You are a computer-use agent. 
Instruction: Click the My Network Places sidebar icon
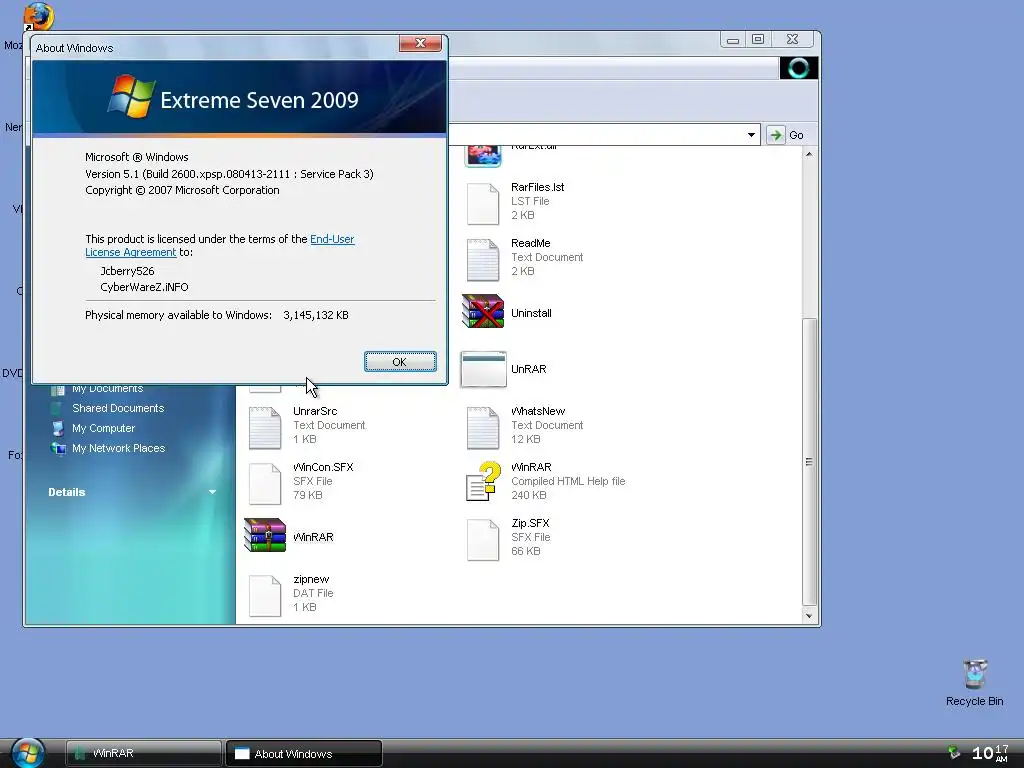58,449
